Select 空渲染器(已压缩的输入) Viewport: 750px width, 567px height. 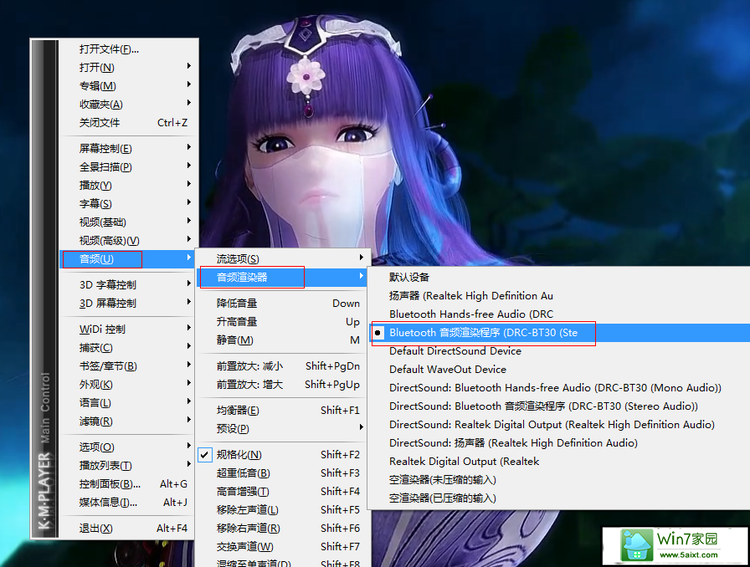(560, 498)
